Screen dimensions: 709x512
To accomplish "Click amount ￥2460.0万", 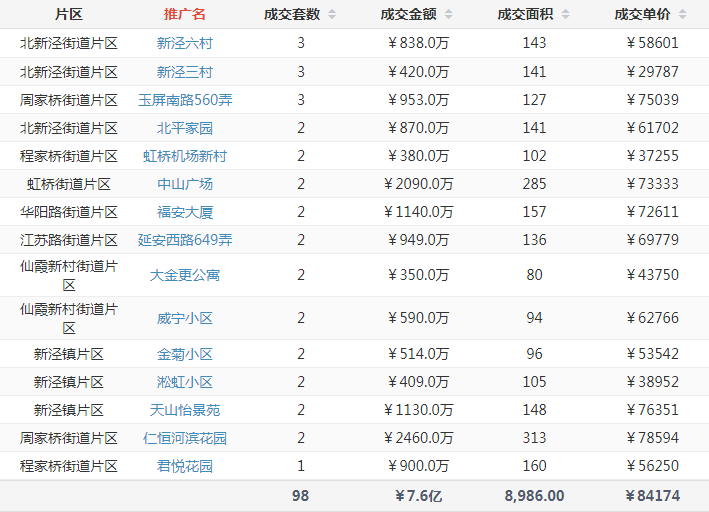I will (x=418, y=438).
